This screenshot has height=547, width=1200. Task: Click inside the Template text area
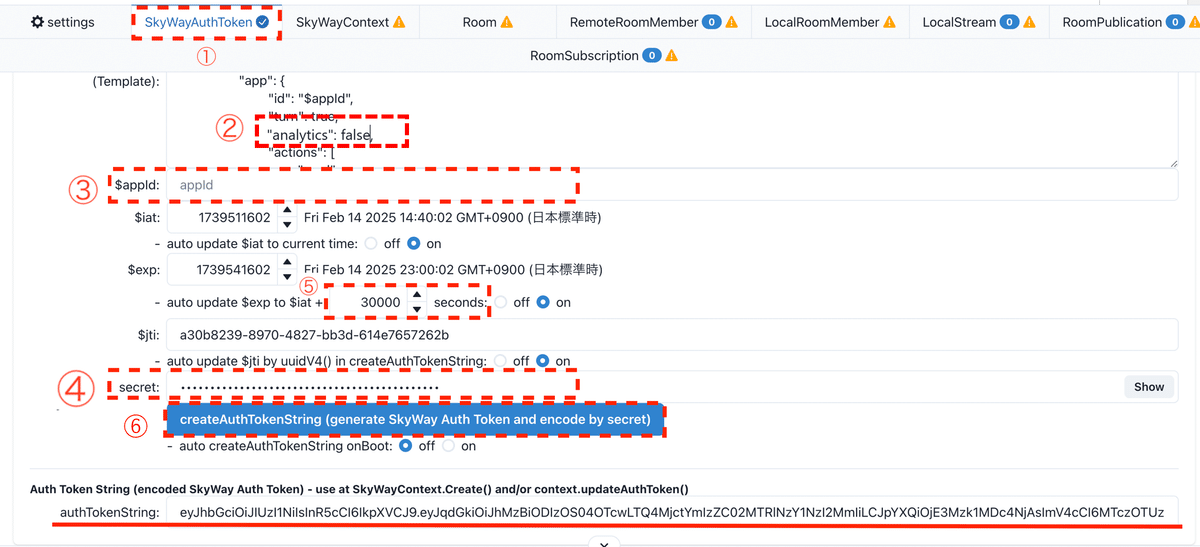672,120
